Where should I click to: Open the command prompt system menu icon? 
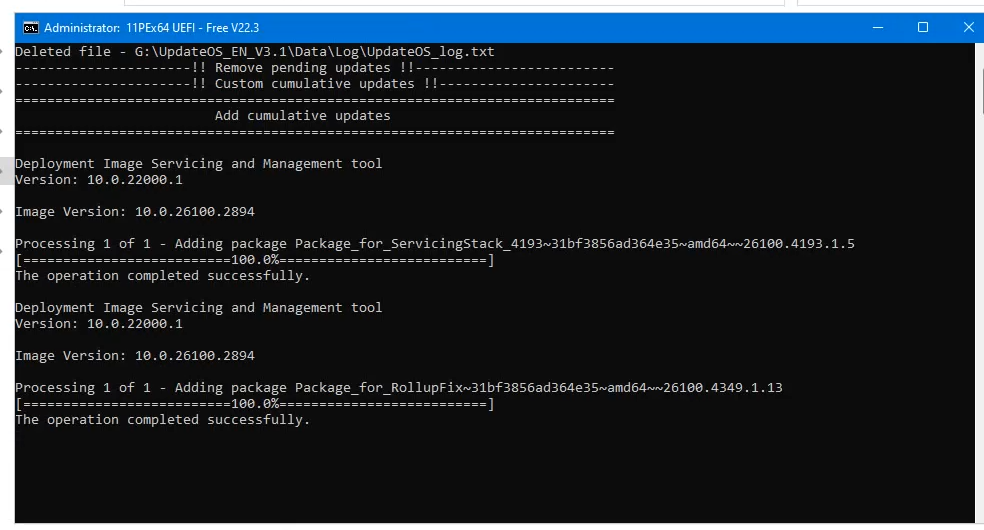click(x=30, y=28)
